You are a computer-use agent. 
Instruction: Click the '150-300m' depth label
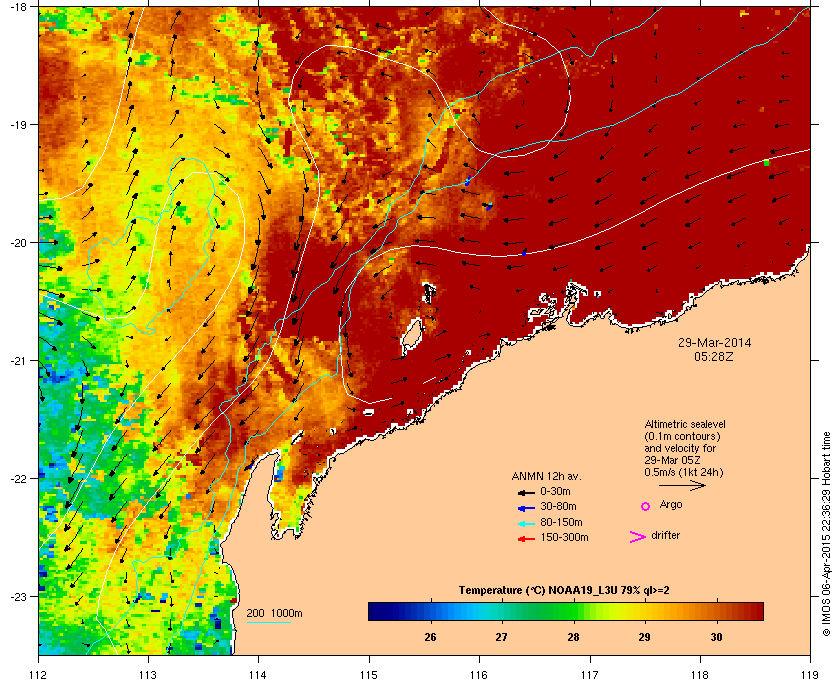pos(564,537)
